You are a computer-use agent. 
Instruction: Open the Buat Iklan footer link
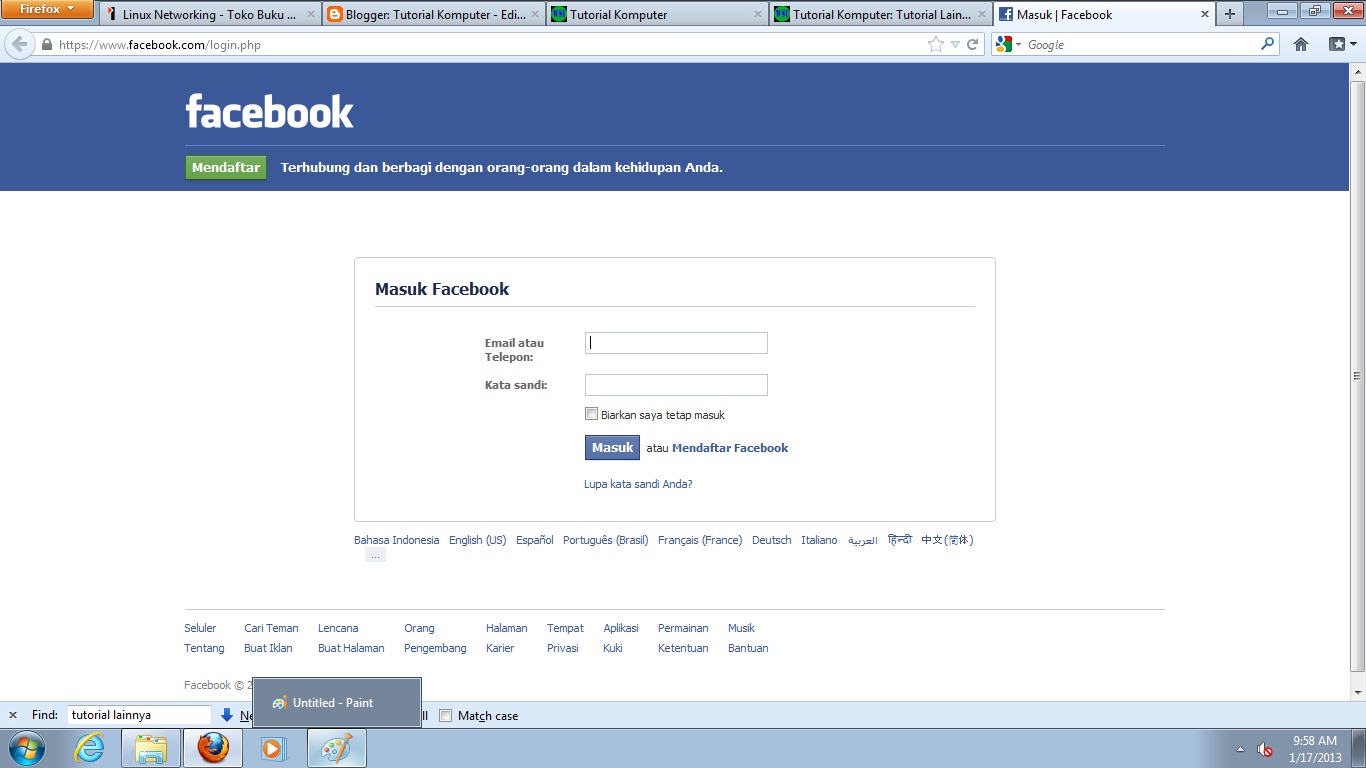click(x=268, y=648)
